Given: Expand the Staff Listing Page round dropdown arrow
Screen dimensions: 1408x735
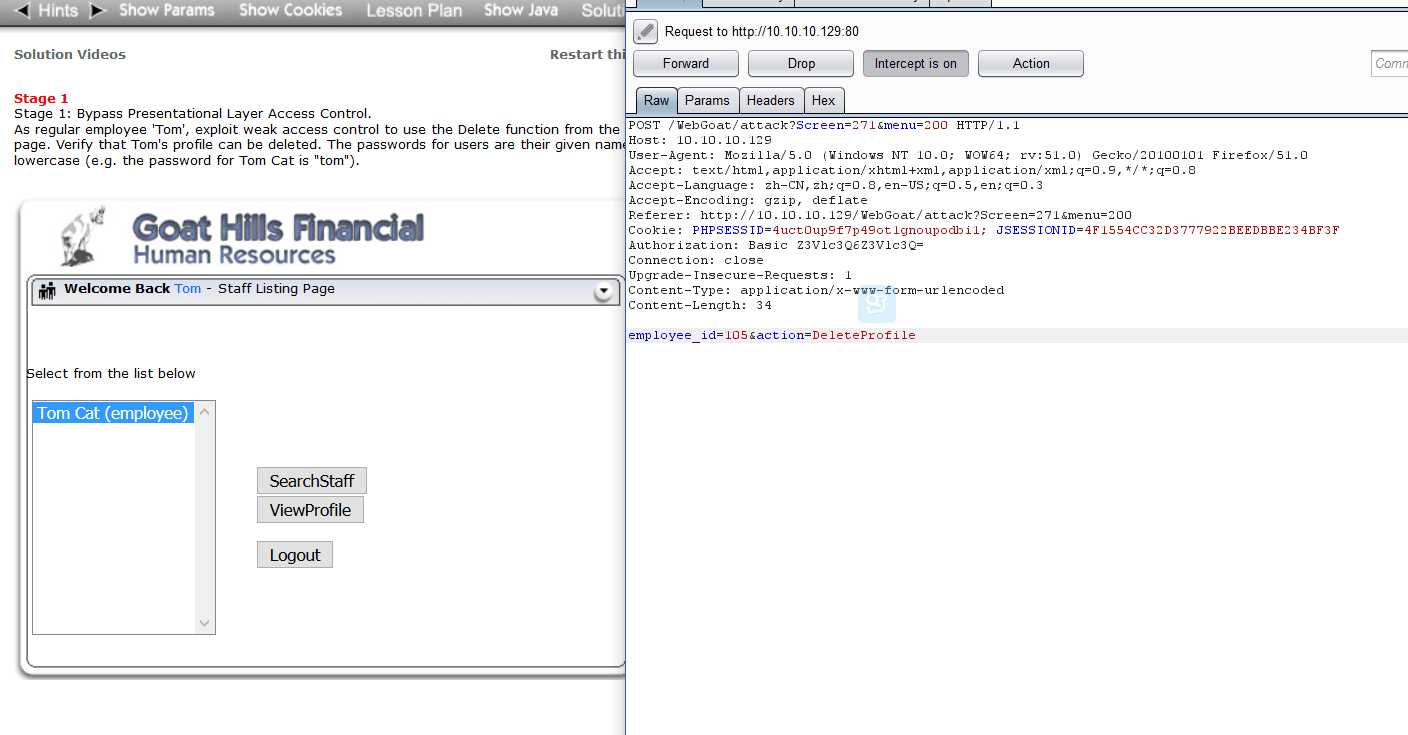Looking at the screenshot, I should click(603, 292).
